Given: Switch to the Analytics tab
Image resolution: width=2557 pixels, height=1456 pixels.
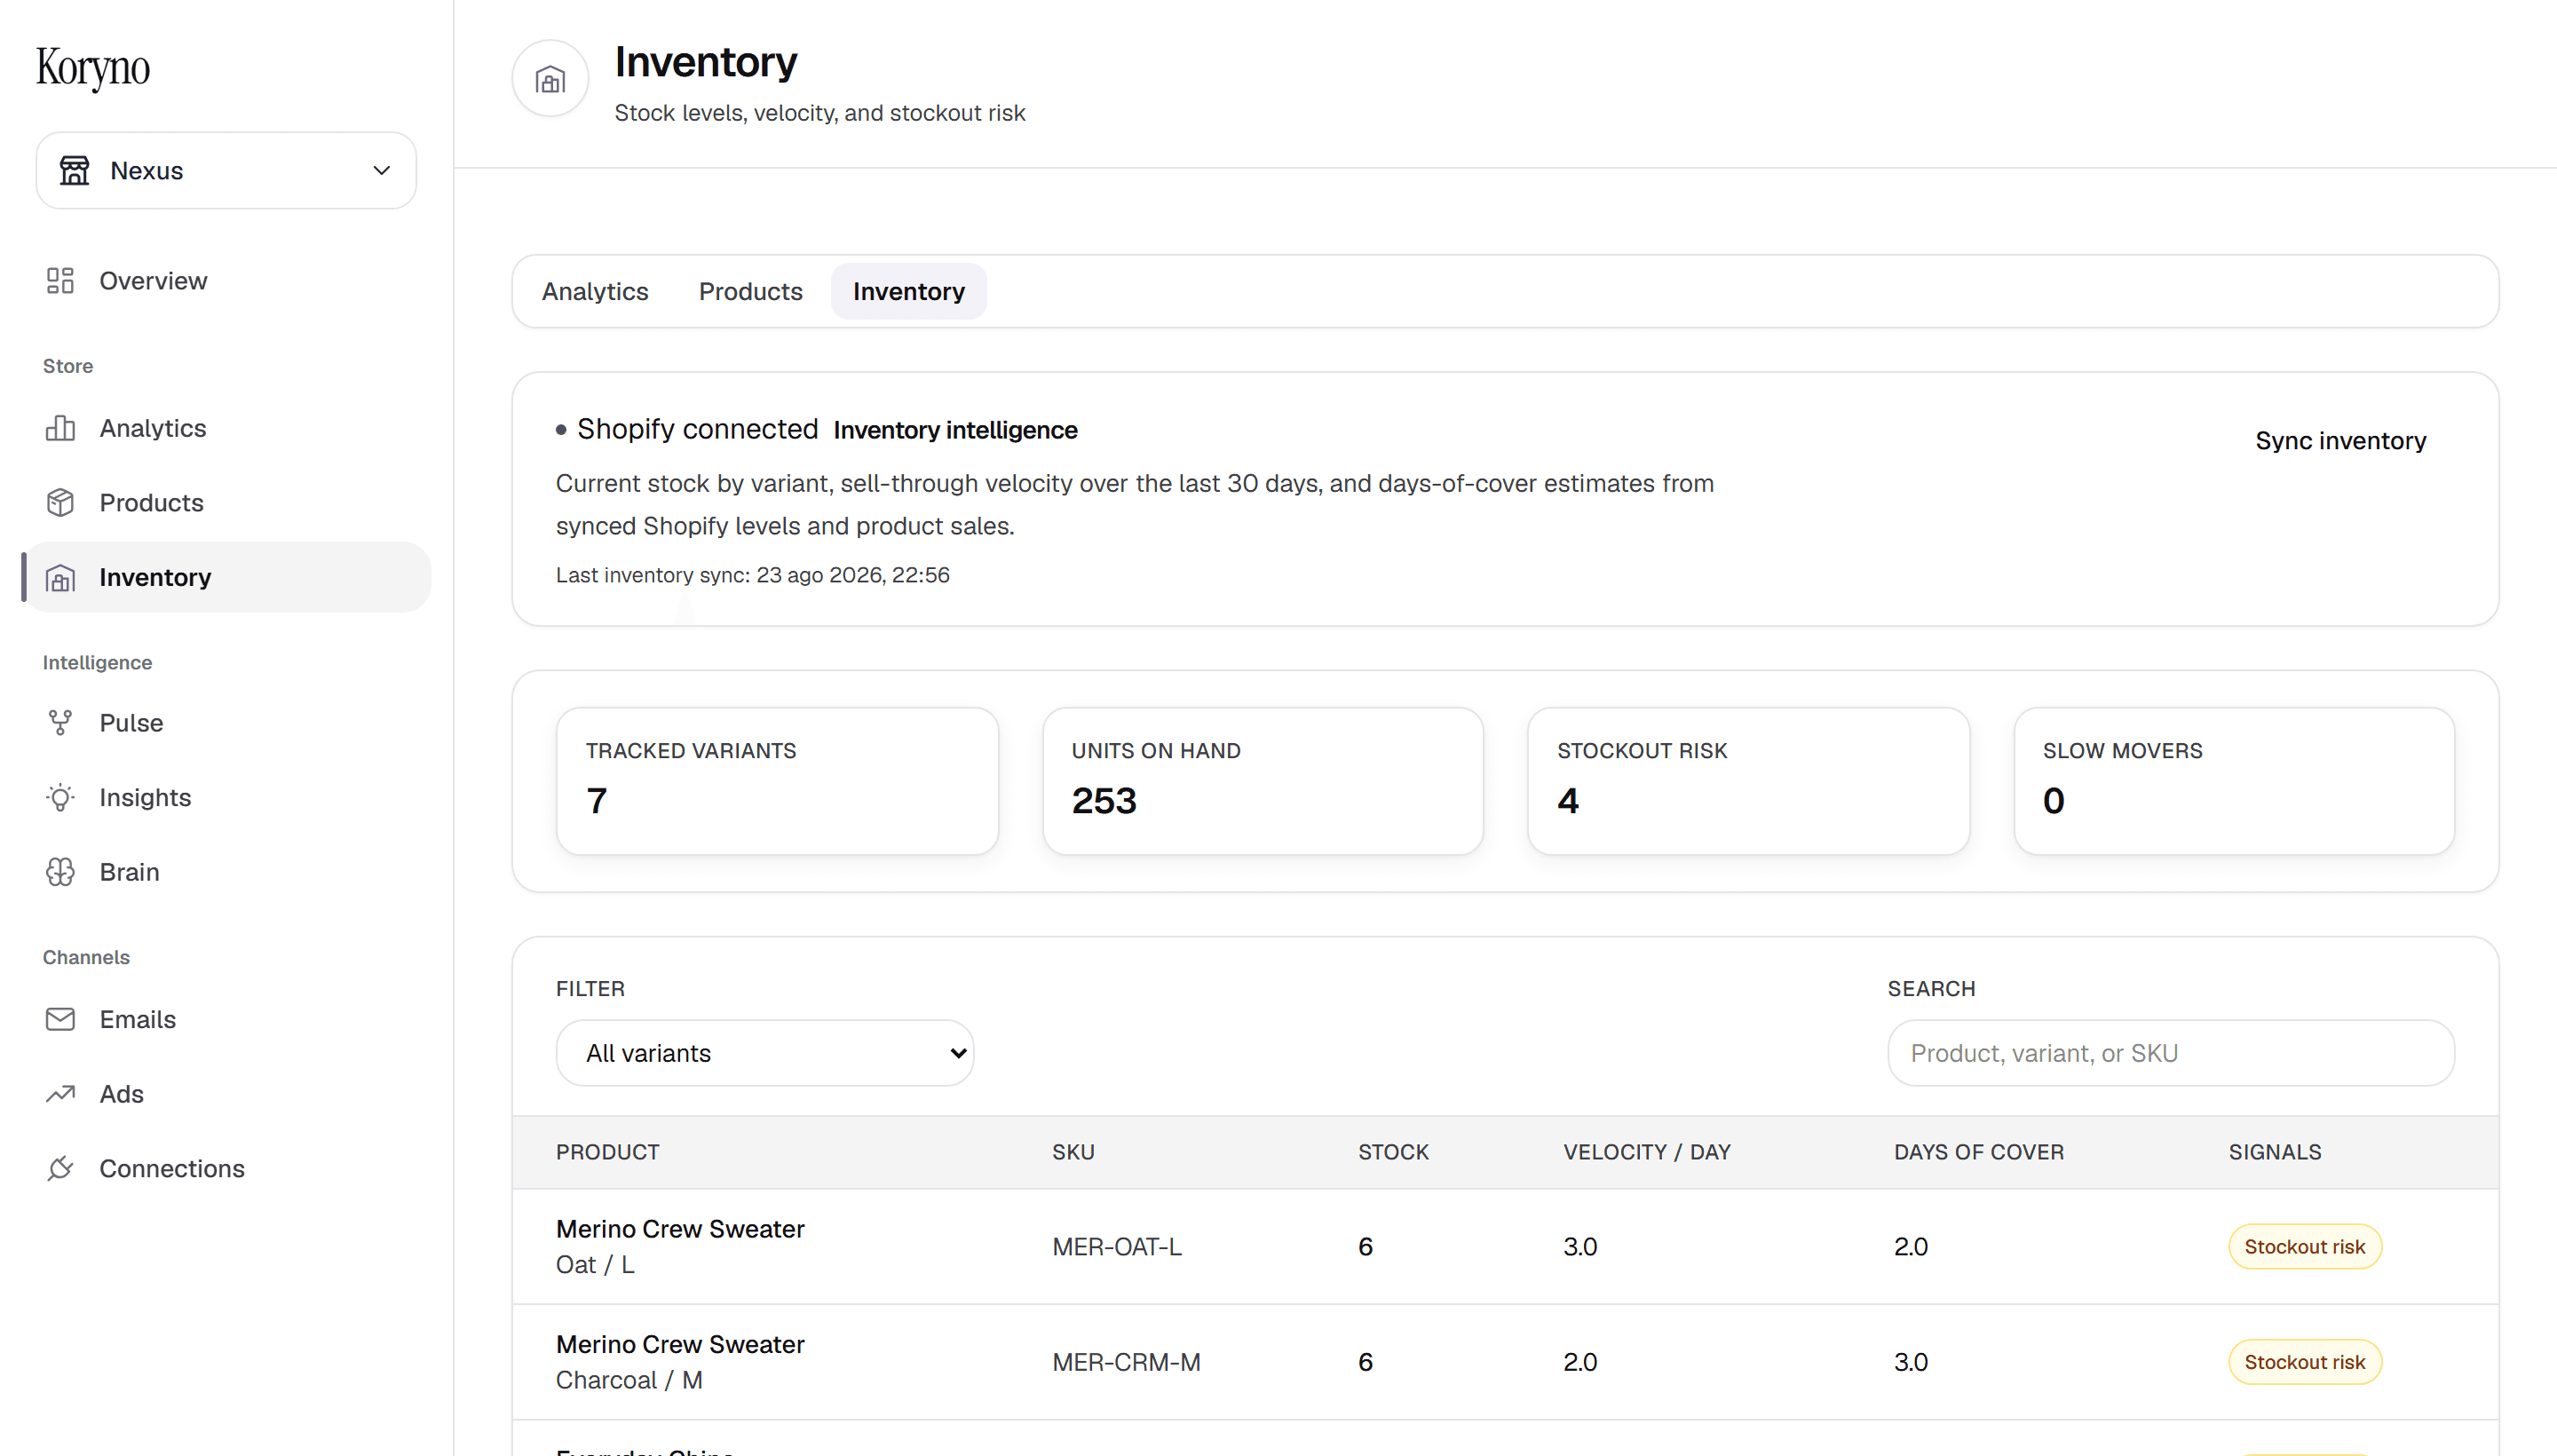Looking at the screenshot, I should pyautogui.click(x=595, y=292).
